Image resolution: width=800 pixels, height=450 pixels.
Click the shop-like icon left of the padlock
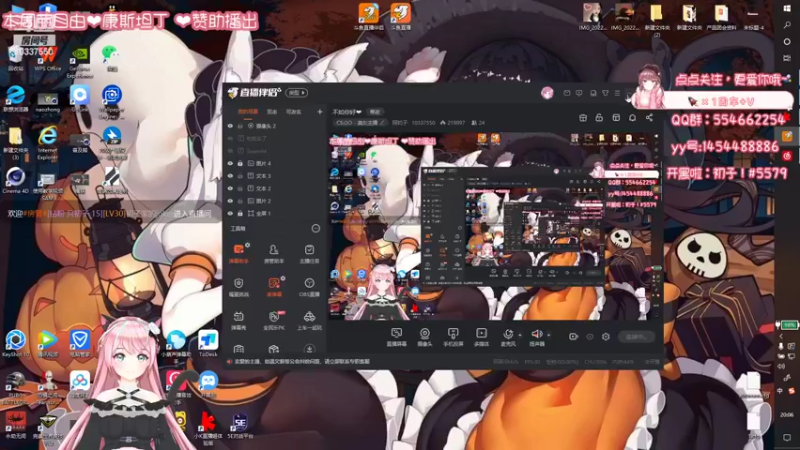click(x=583, y=118)
